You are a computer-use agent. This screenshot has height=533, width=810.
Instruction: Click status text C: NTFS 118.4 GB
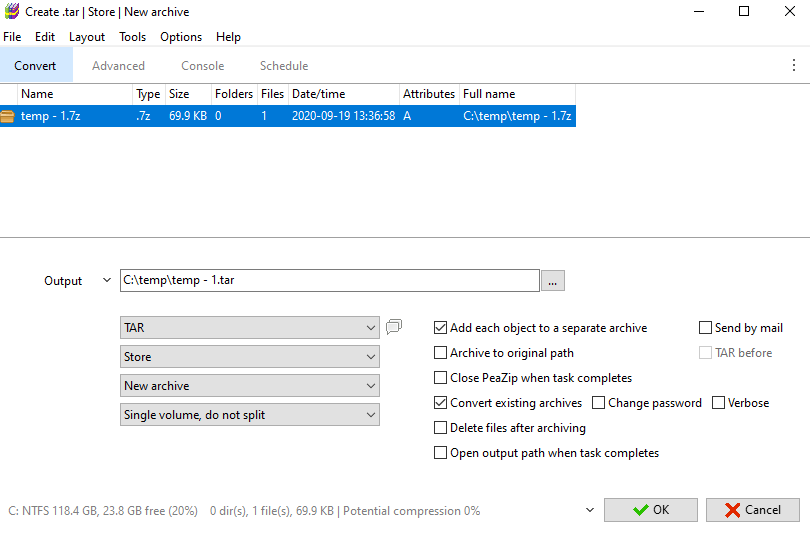pyautogui.click(x=54, y=511)
